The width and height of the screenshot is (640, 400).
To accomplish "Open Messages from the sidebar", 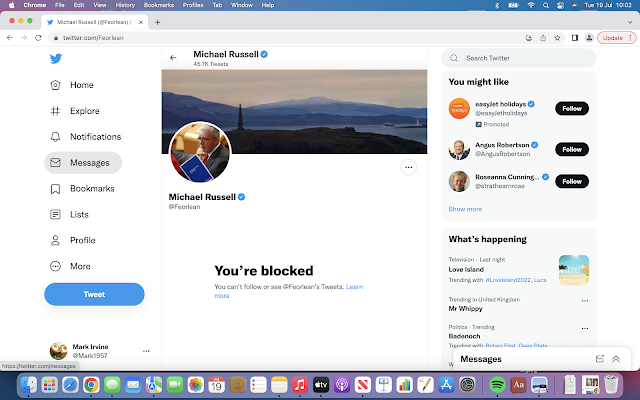I will (83, 163).
